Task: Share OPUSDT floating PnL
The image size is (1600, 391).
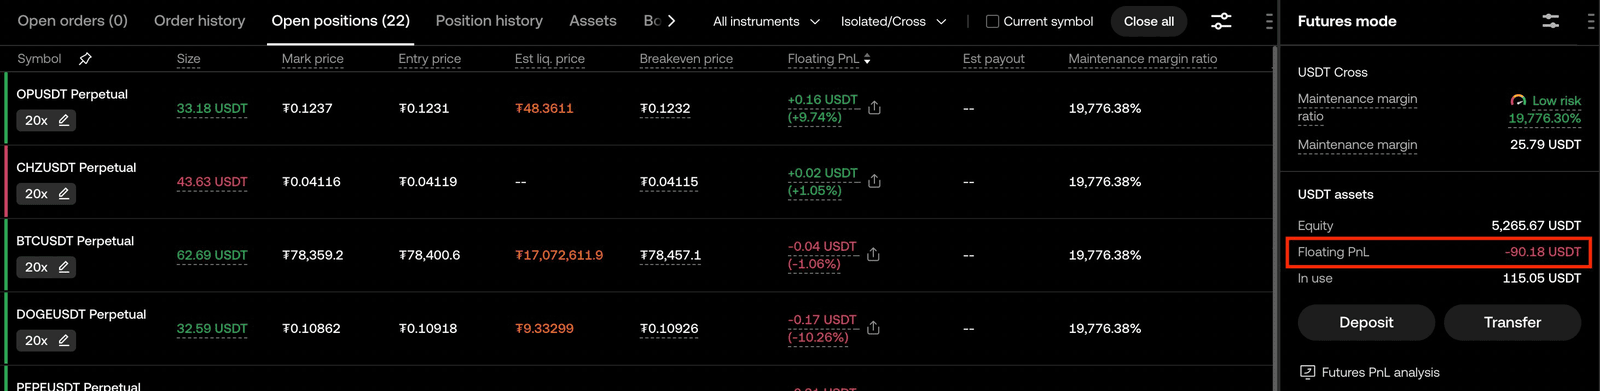Action: click(874, 108)
